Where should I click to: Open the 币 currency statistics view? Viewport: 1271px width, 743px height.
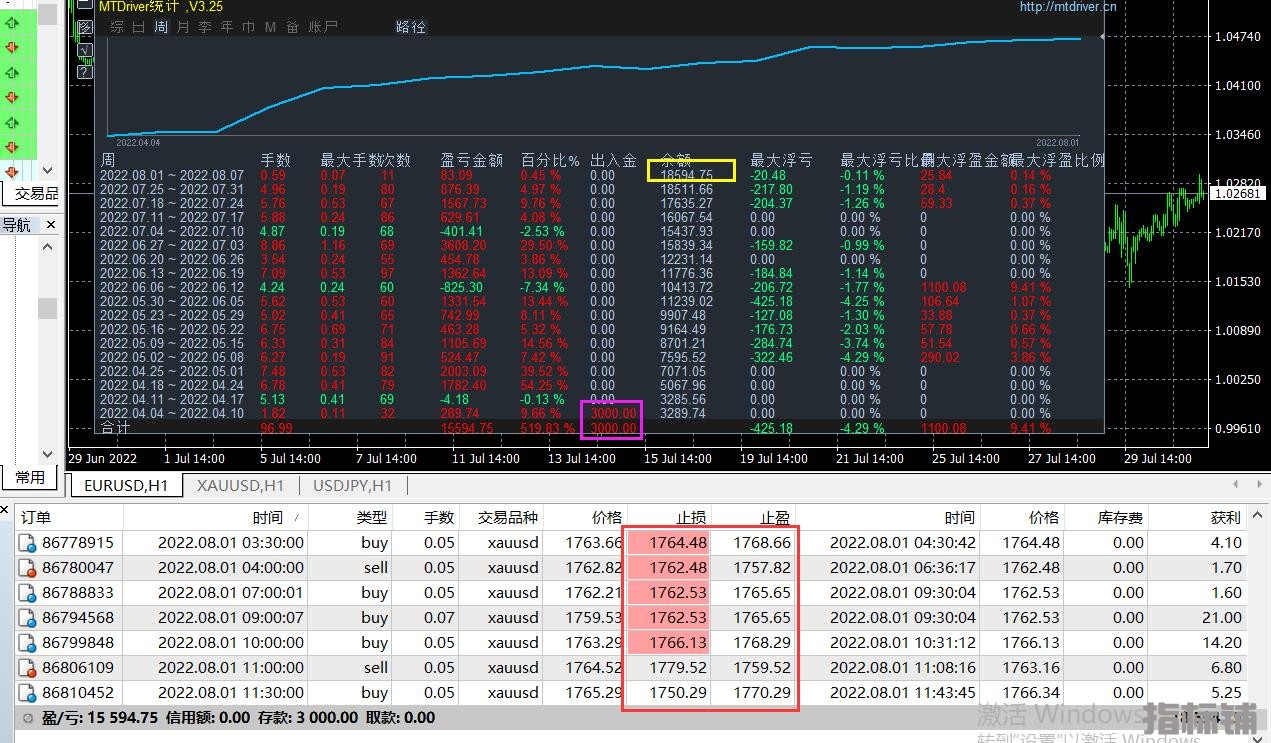pos(249,27)
